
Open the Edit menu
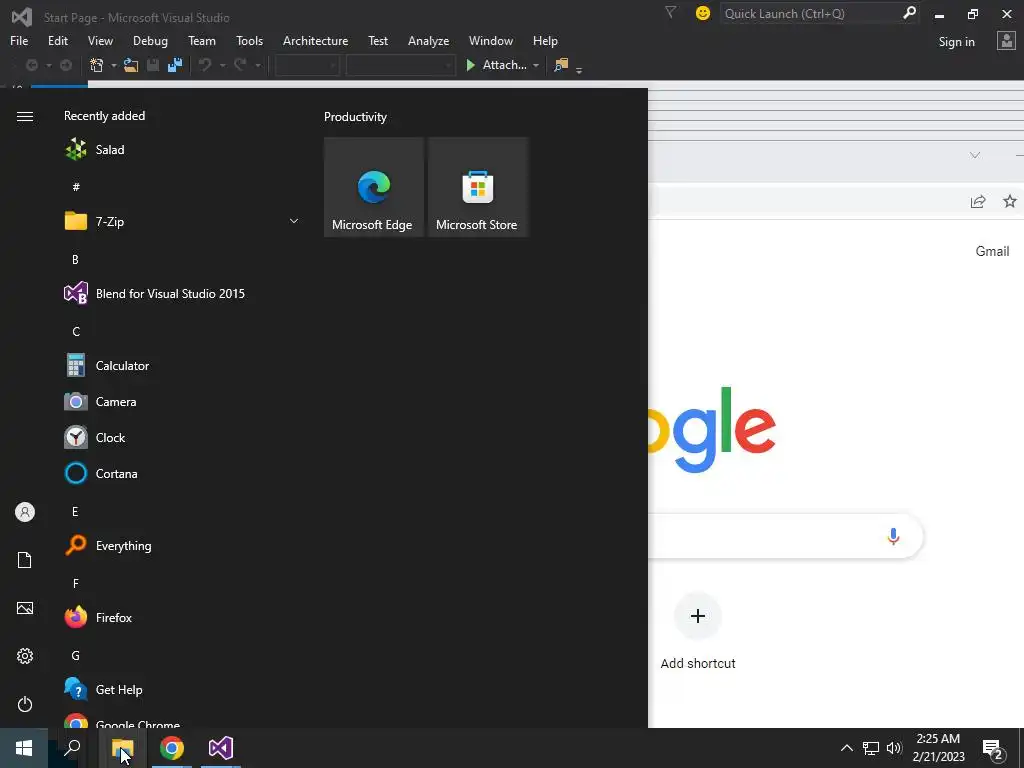(57, 40)
